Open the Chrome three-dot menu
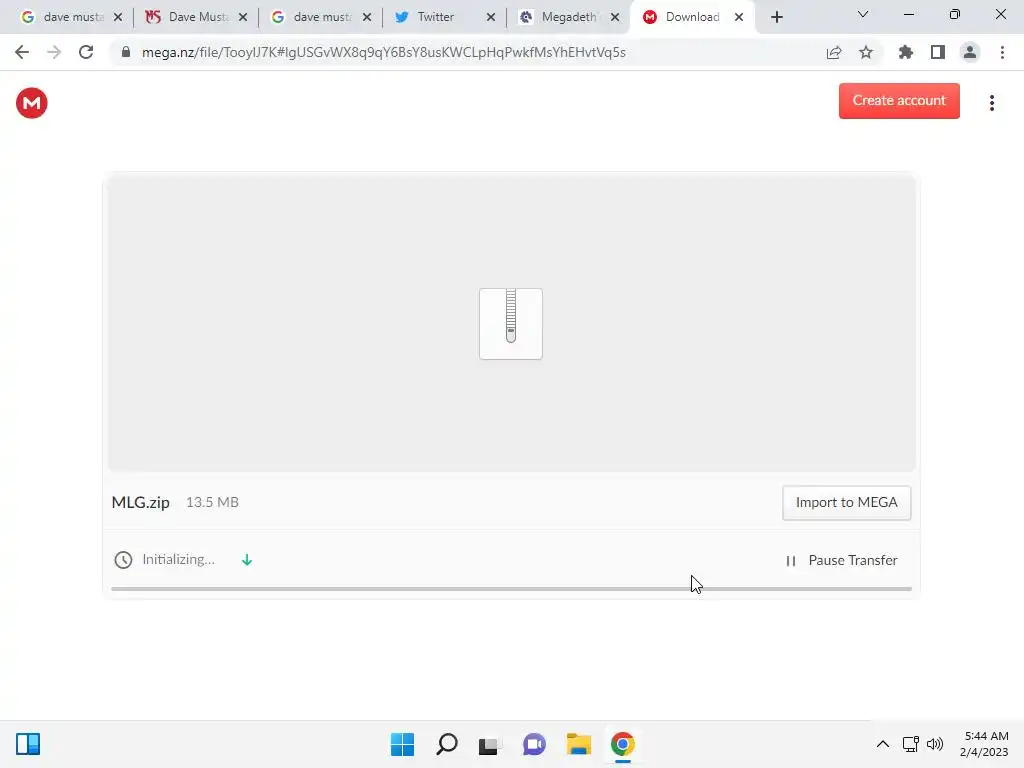The width and height of the screenshot is (1024, 768). coord(1002,52)
